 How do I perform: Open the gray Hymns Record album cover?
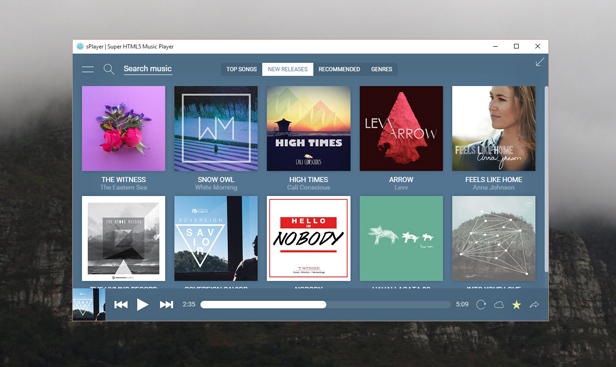(x=123, y=239)
